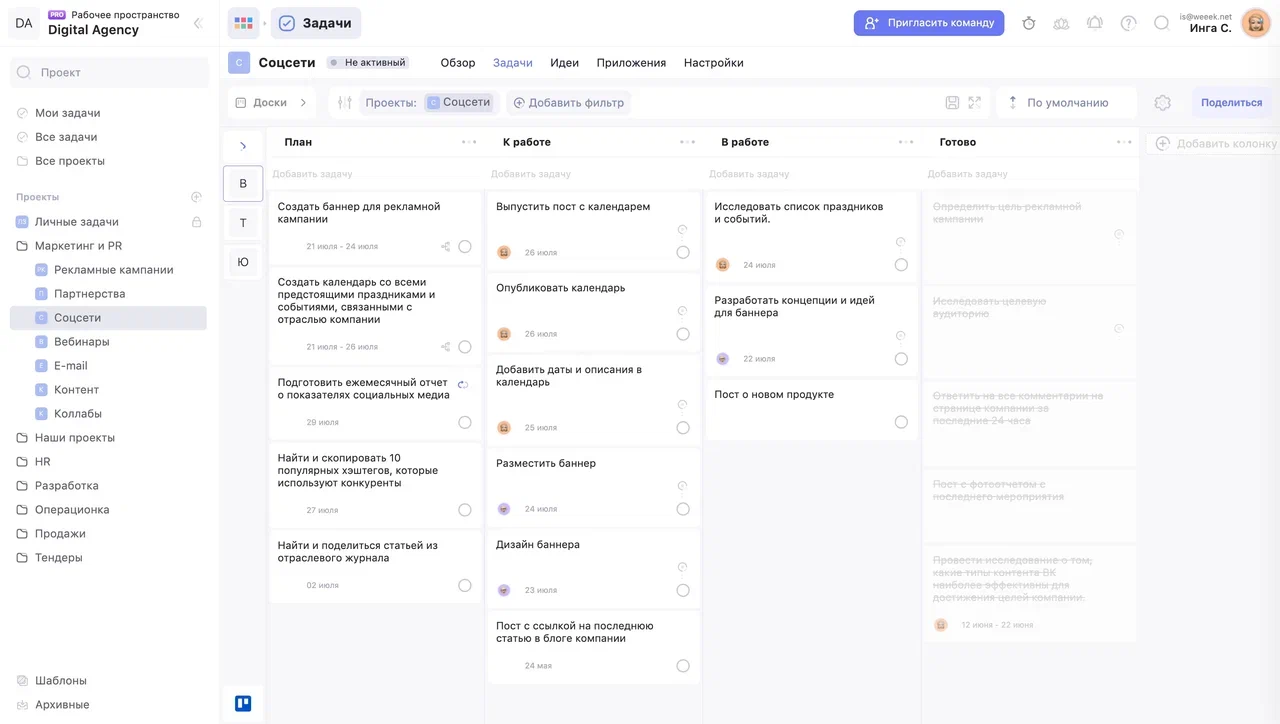Click the blue kanban board icon at bottom left
The image size is (1280, 724).
242,703
